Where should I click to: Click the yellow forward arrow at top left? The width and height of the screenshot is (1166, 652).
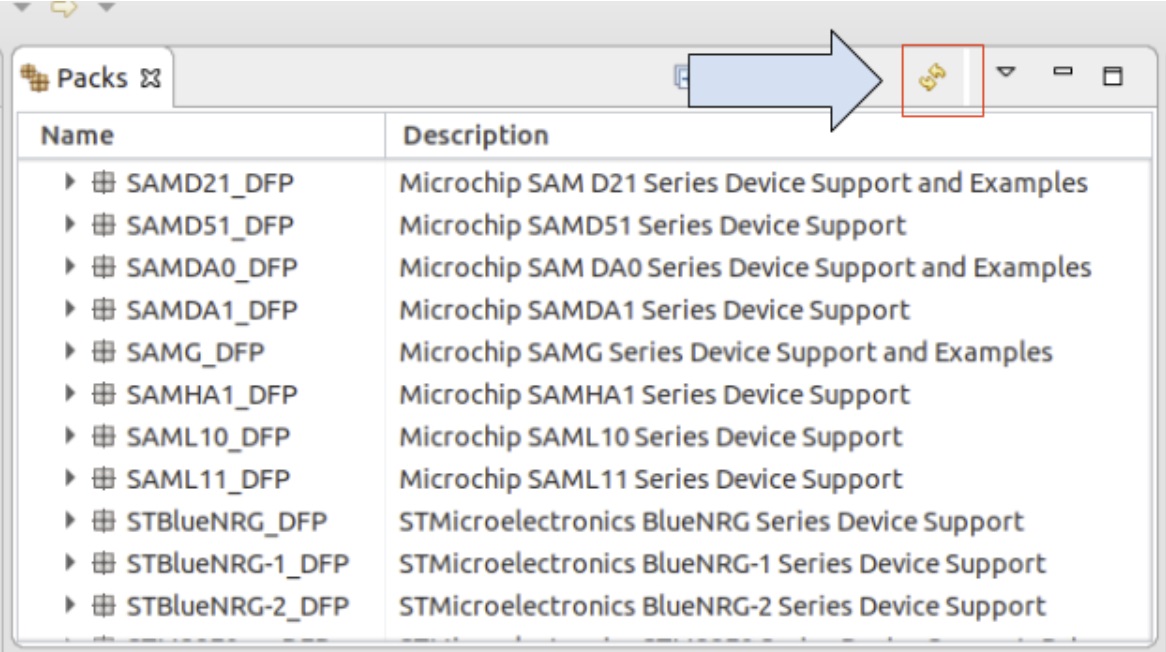click(x=65, y=8)
